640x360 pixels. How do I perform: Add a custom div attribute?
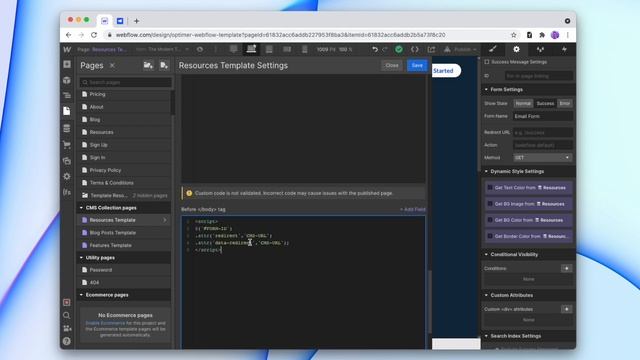coord(567,309)
